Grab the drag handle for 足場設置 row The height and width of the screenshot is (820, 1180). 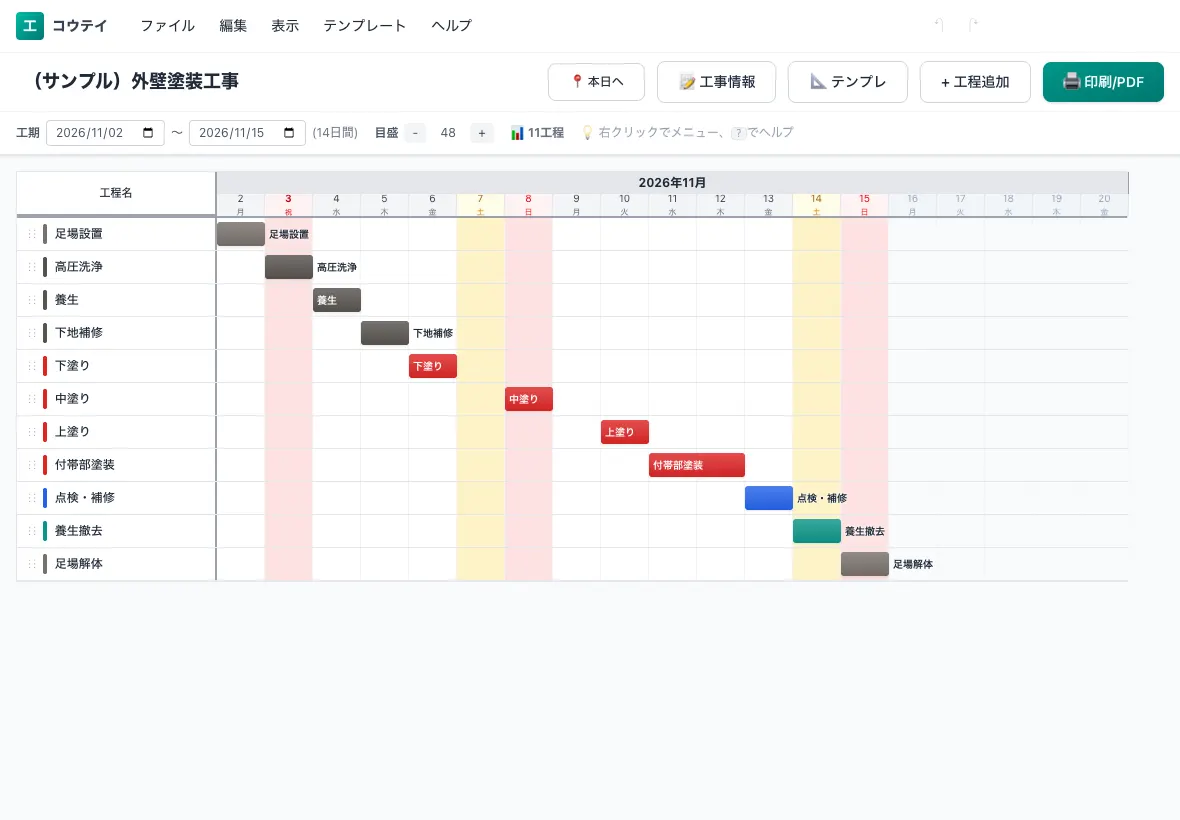32,234
